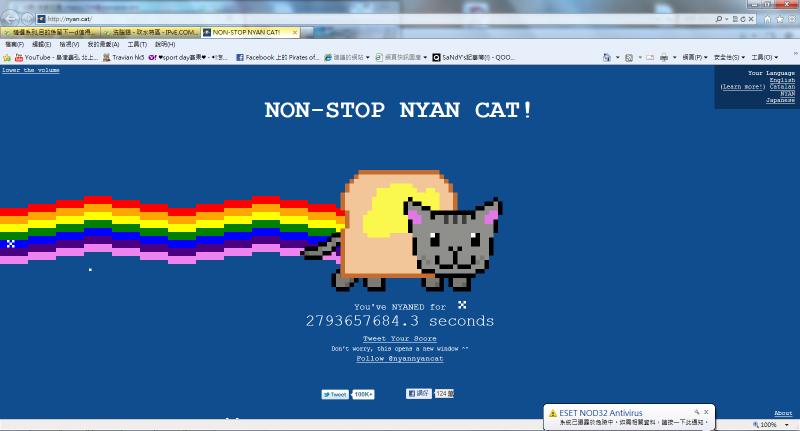Refresh the page with the reload icon
The image size is (800, 431).
coord(743,19)
